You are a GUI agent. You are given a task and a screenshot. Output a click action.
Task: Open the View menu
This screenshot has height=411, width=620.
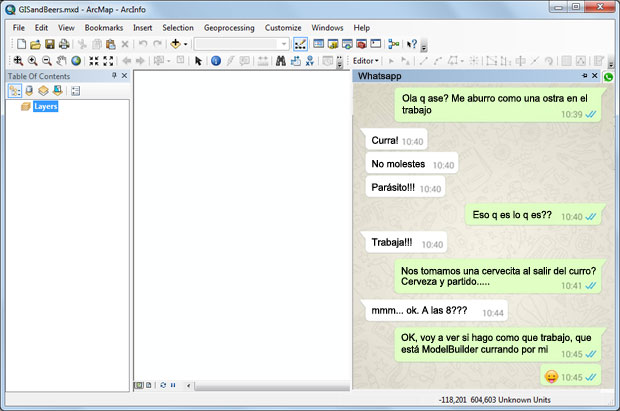click(66, 28)
